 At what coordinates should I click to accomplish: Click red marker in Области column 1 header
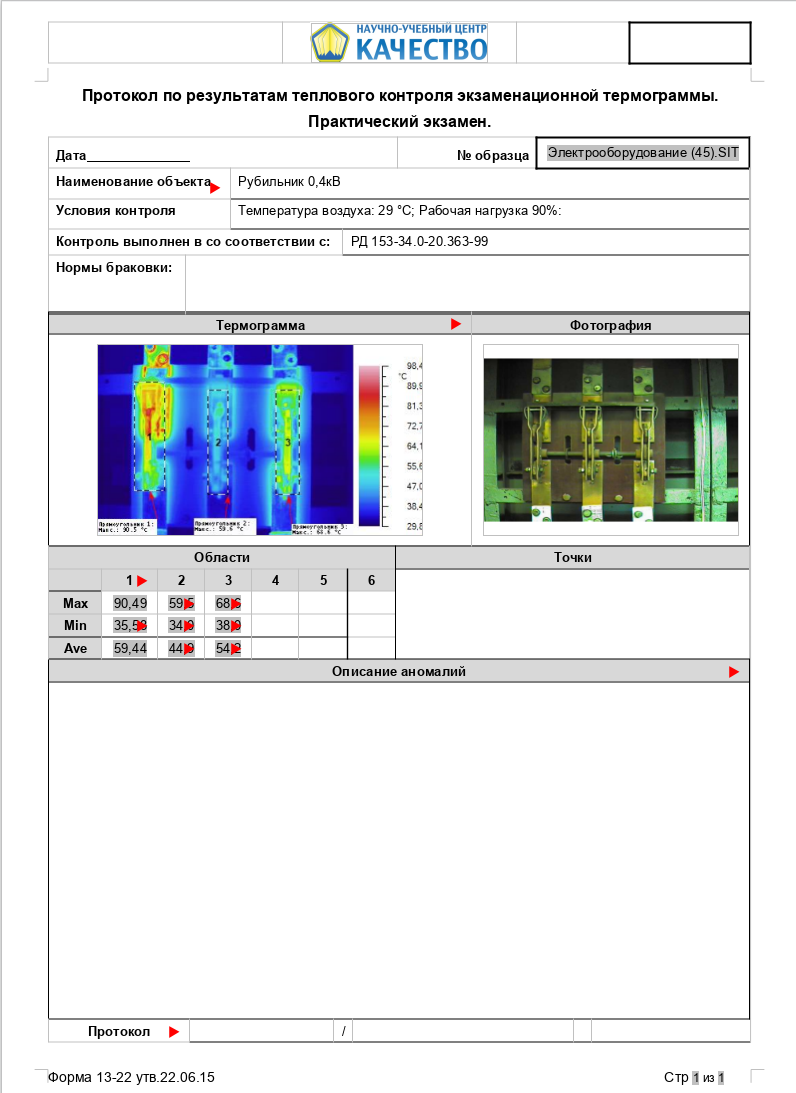pos(142,581)
